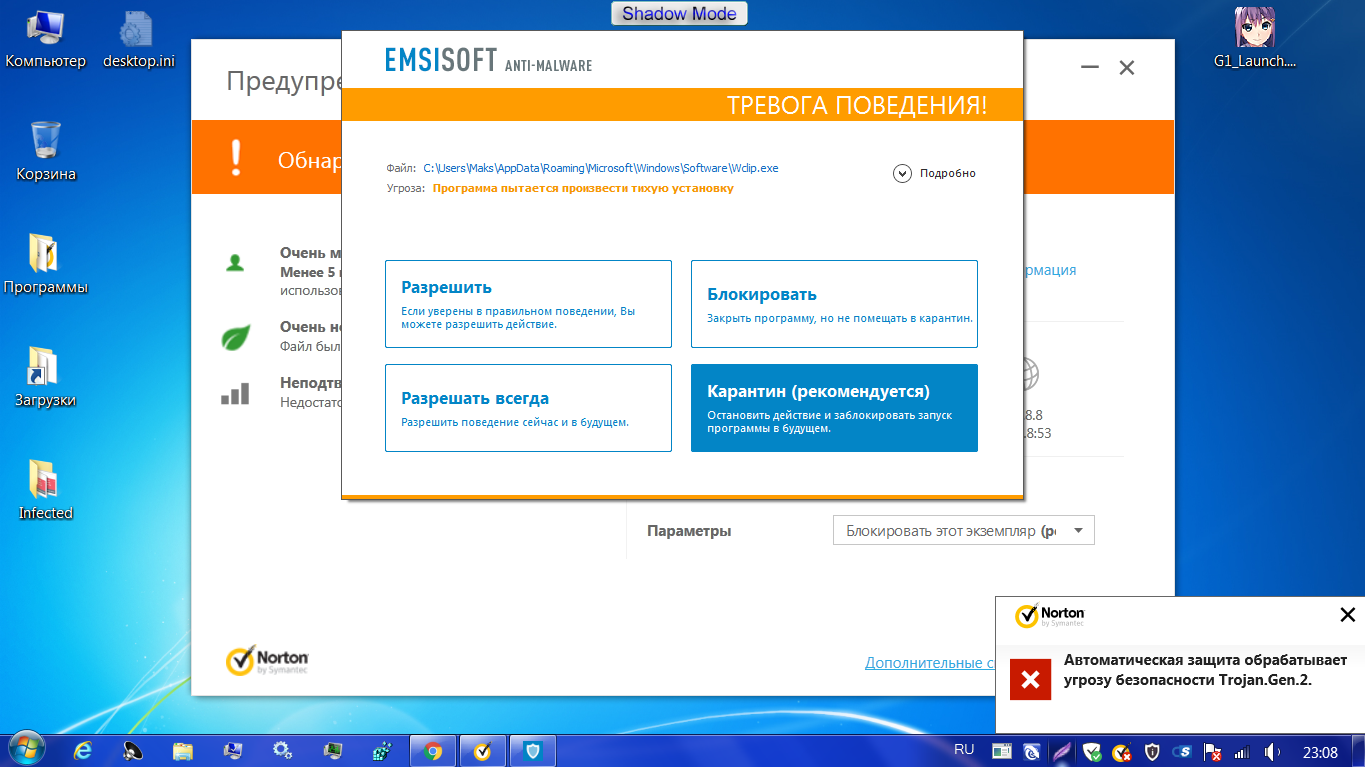Screen dimensions: 1365x767
Task: Open the 23:08 taskbar clock
Action: pyautogui.click(x=1320, y=751)
